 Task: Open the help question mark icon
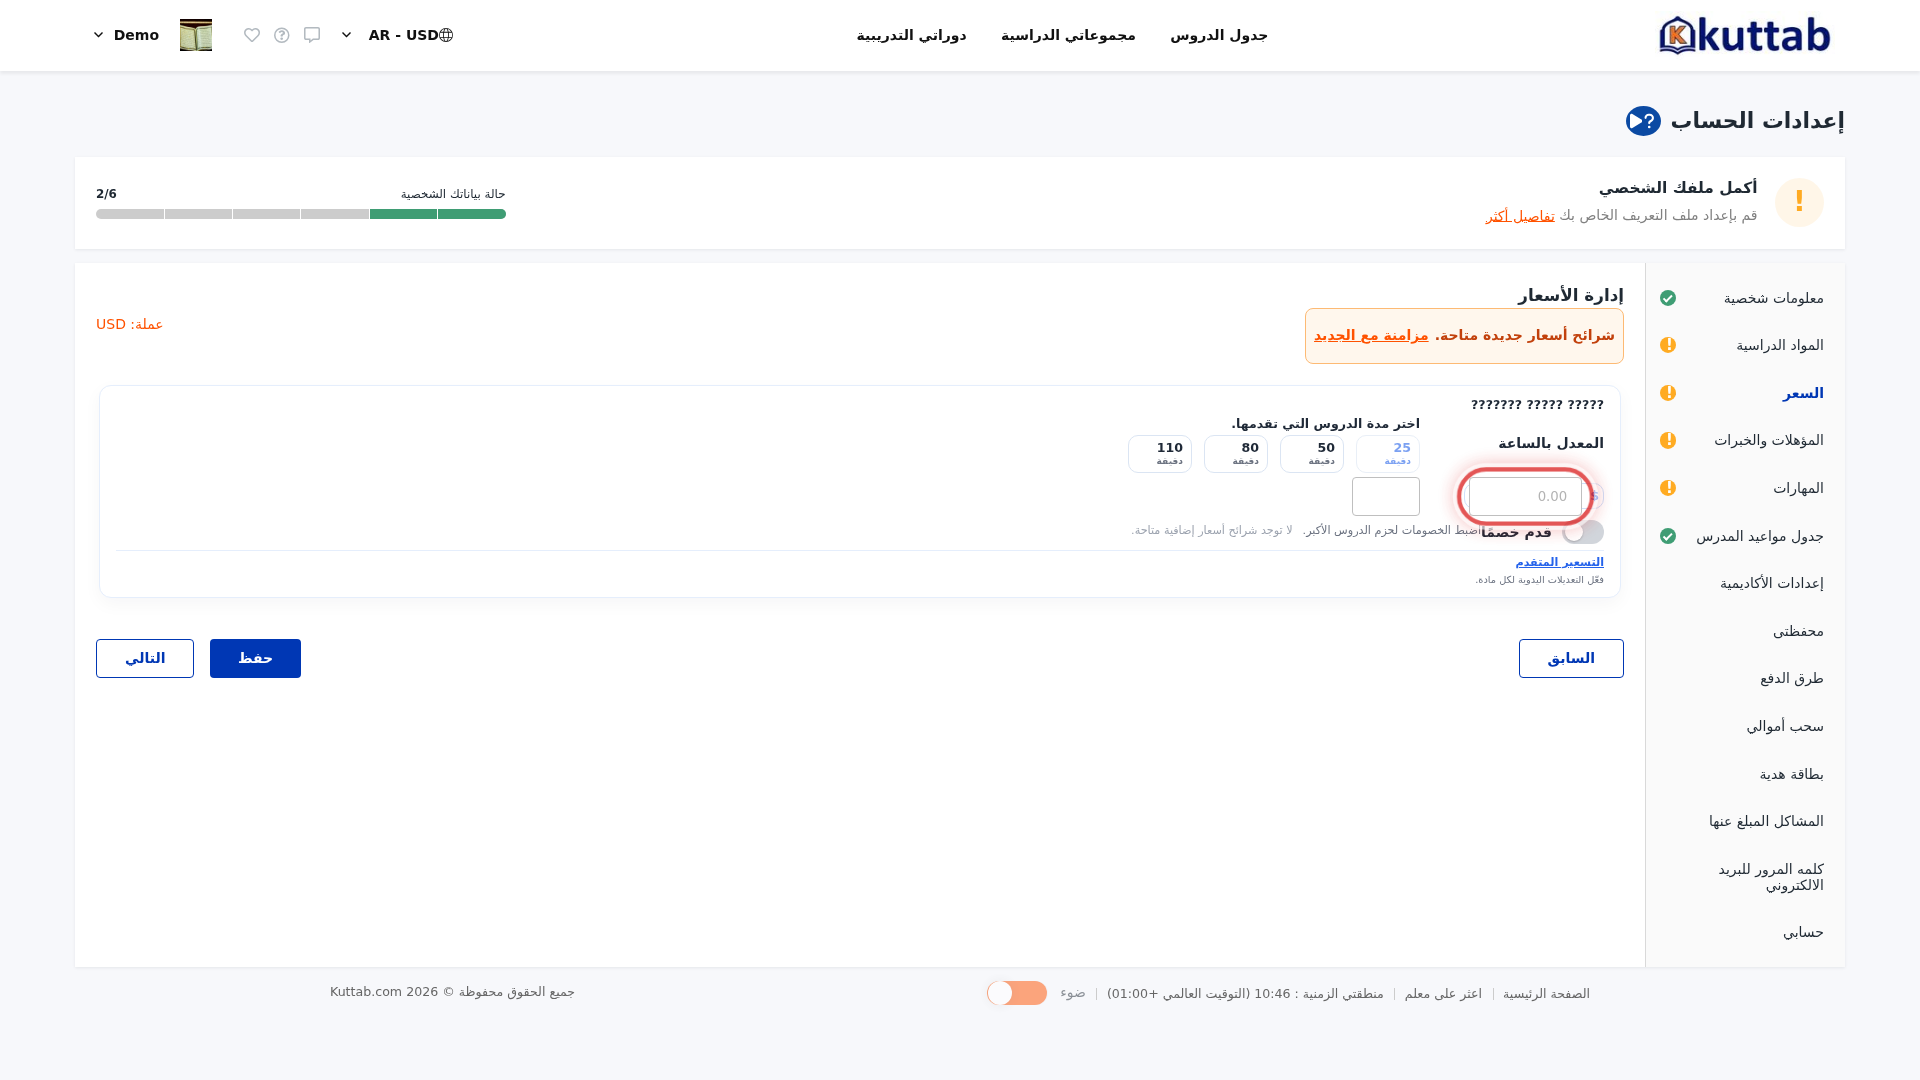(282, 35)
